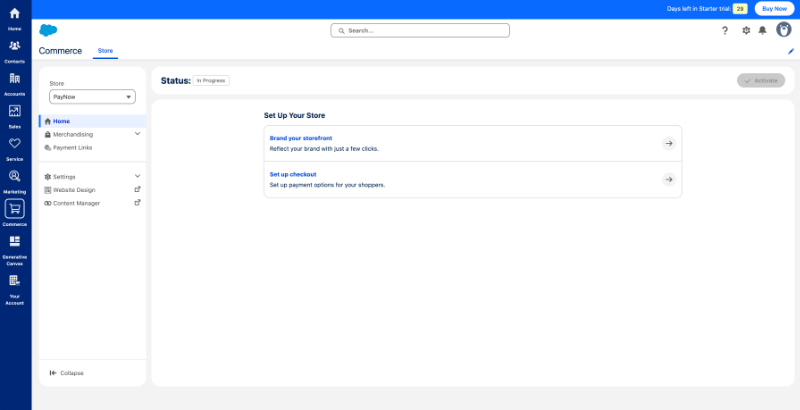Open the PayNow store dropdown
The image size is (800, 410).
92,97
